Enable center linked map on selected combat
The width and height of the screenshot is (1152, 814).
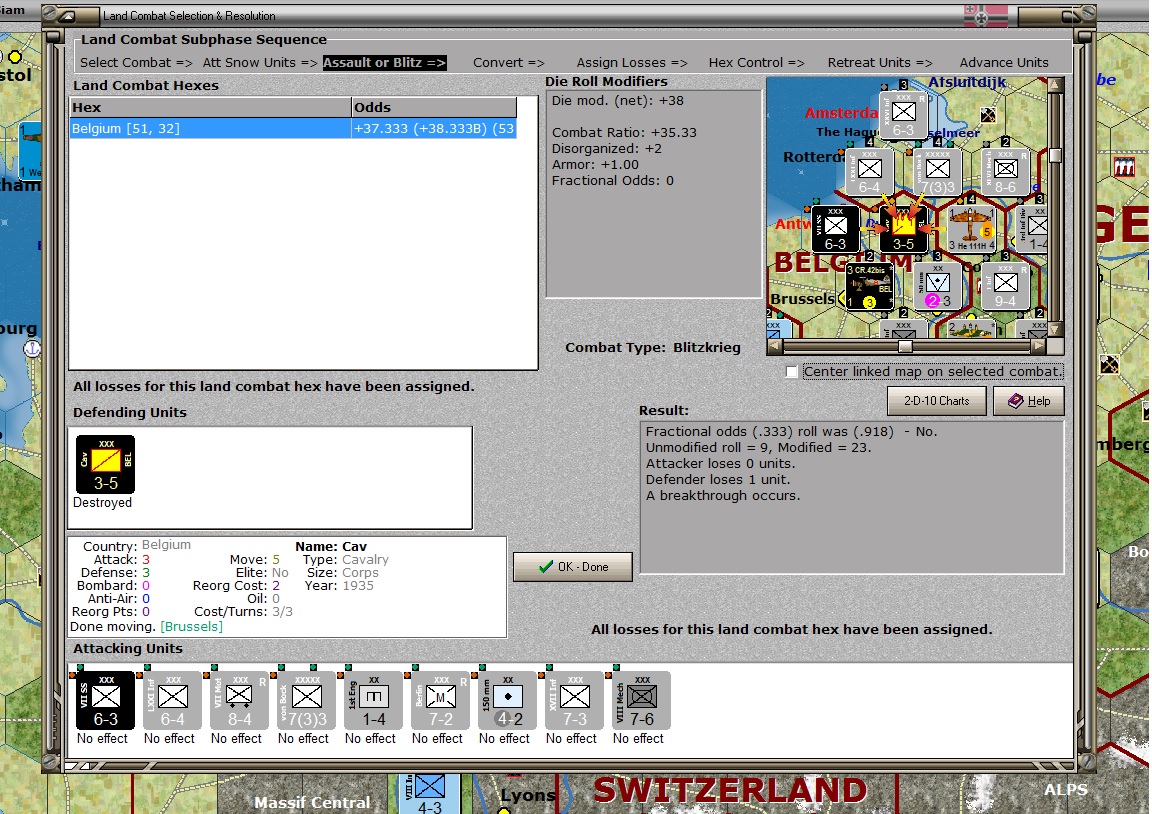point(791,372)
